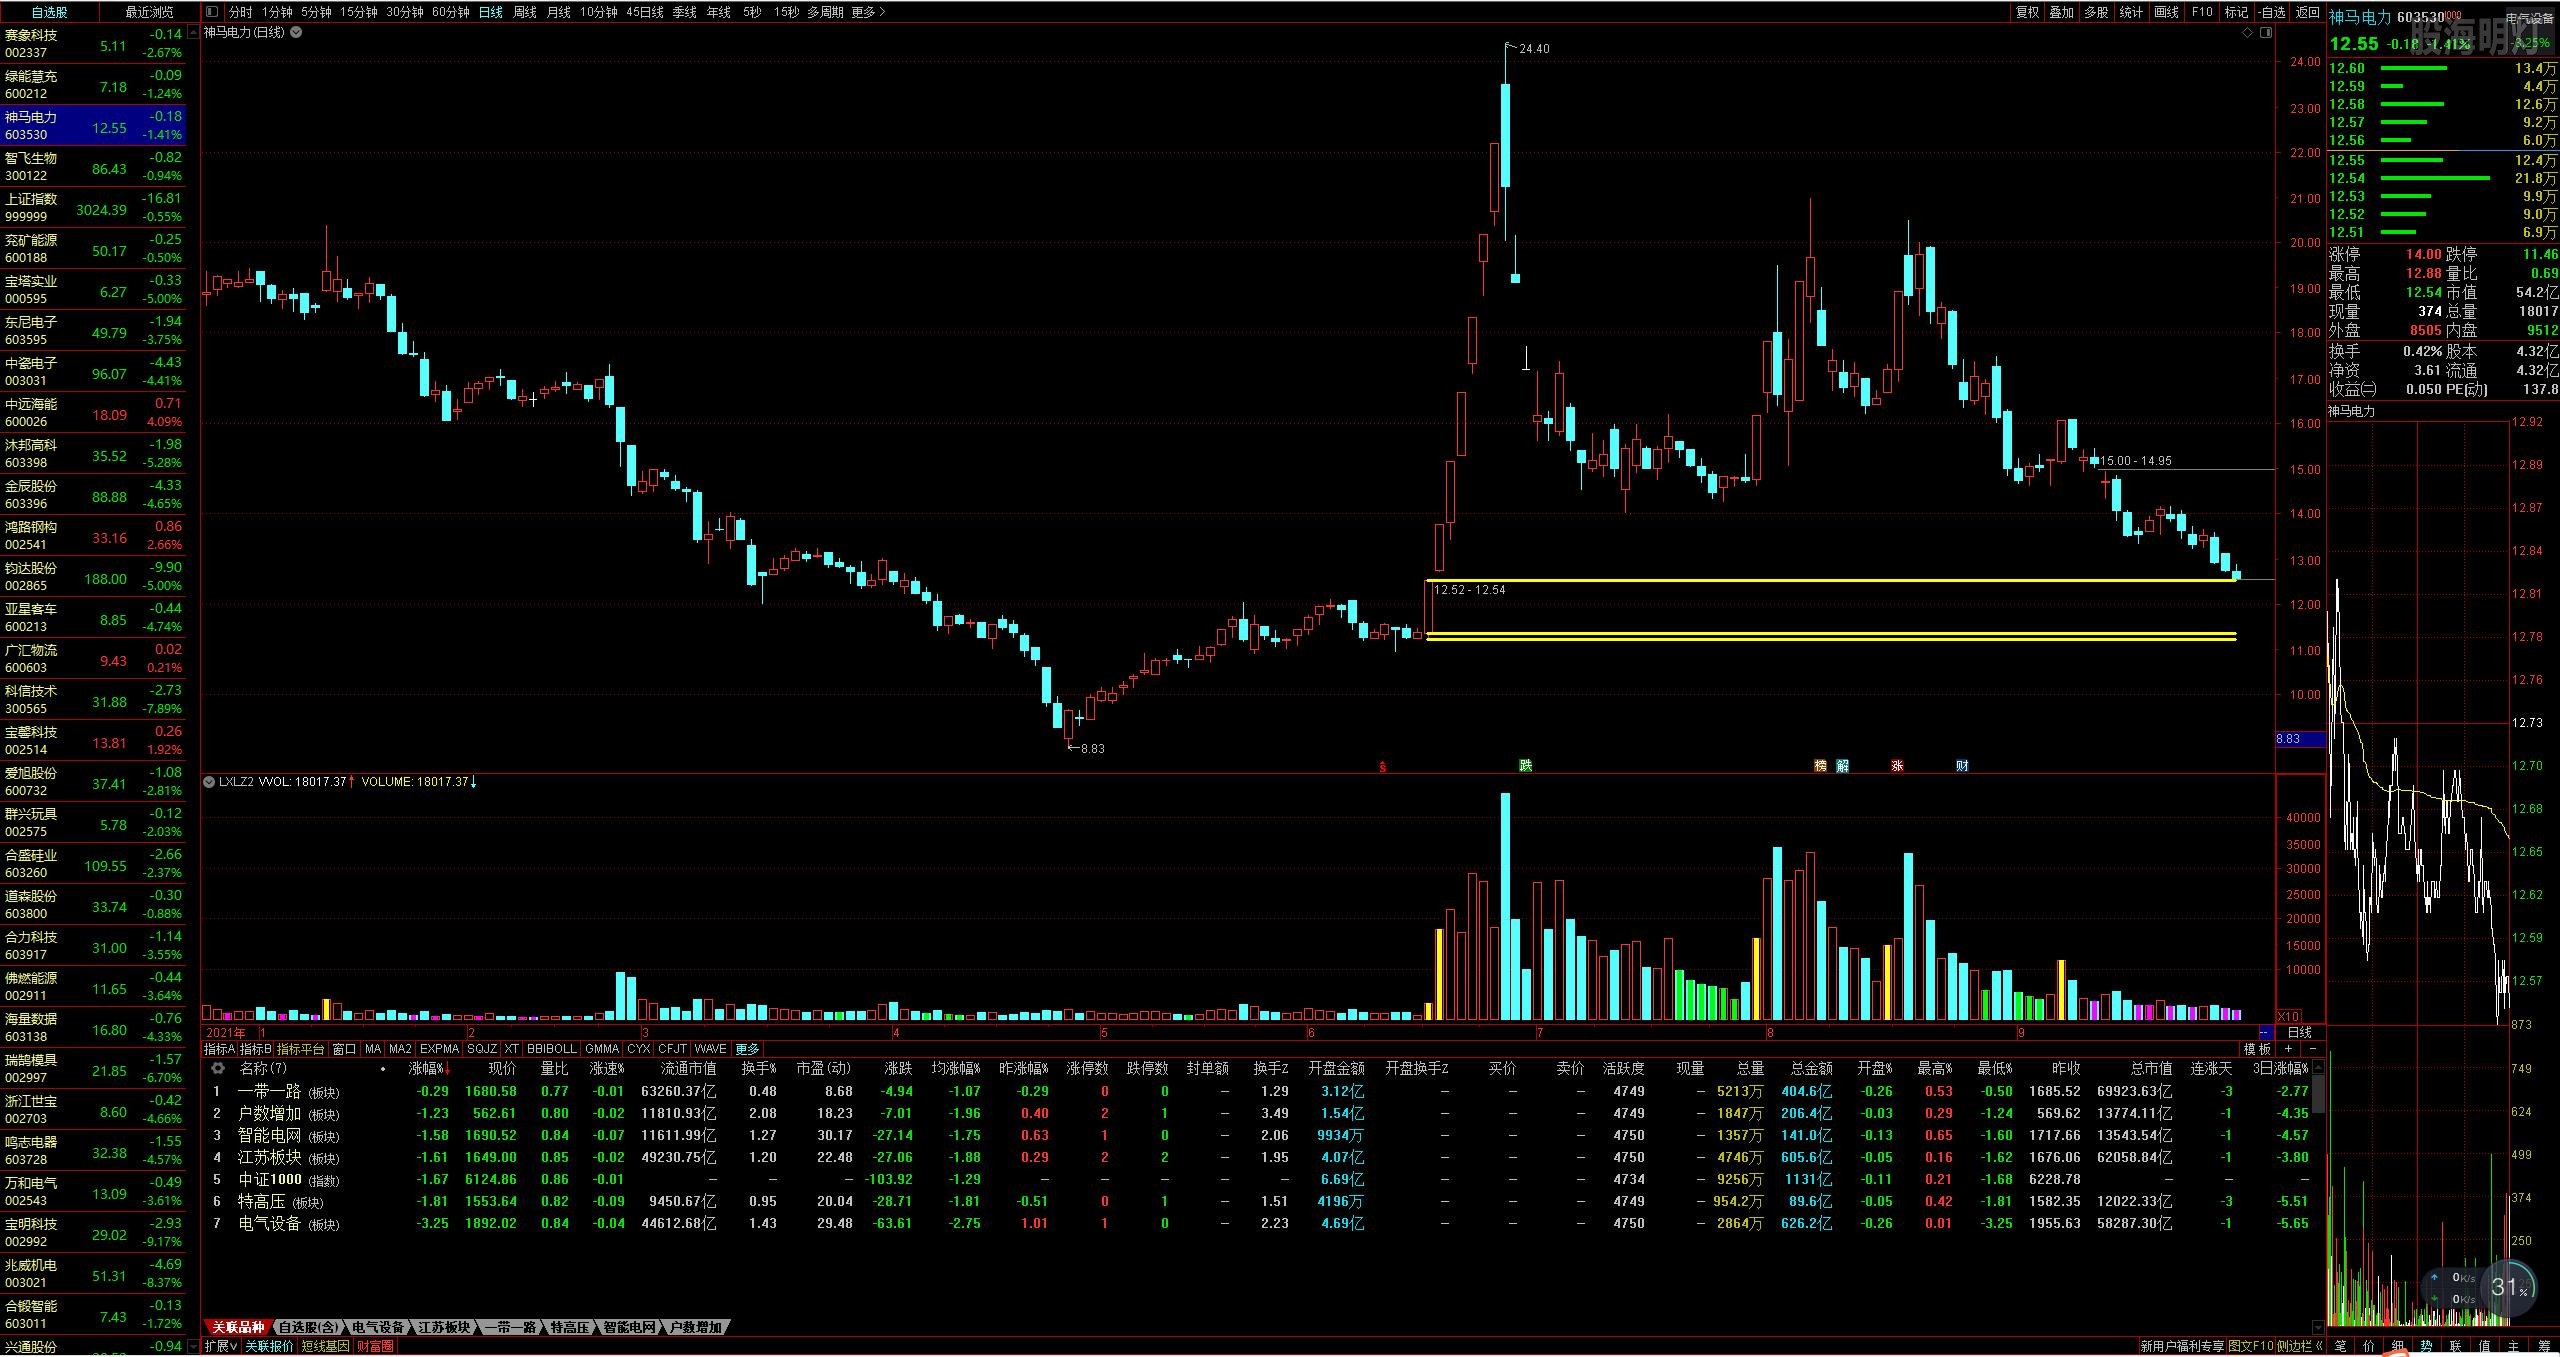The width and height of the screenshot is (2560, 1357).
Task: Switch to the 自选股 tab
Action: (x=50, y=12)
